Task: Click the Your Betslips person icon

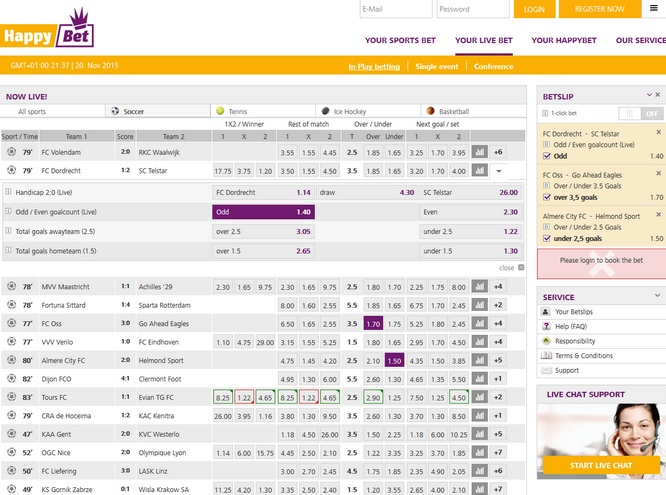Action: [x=546, y=311]
